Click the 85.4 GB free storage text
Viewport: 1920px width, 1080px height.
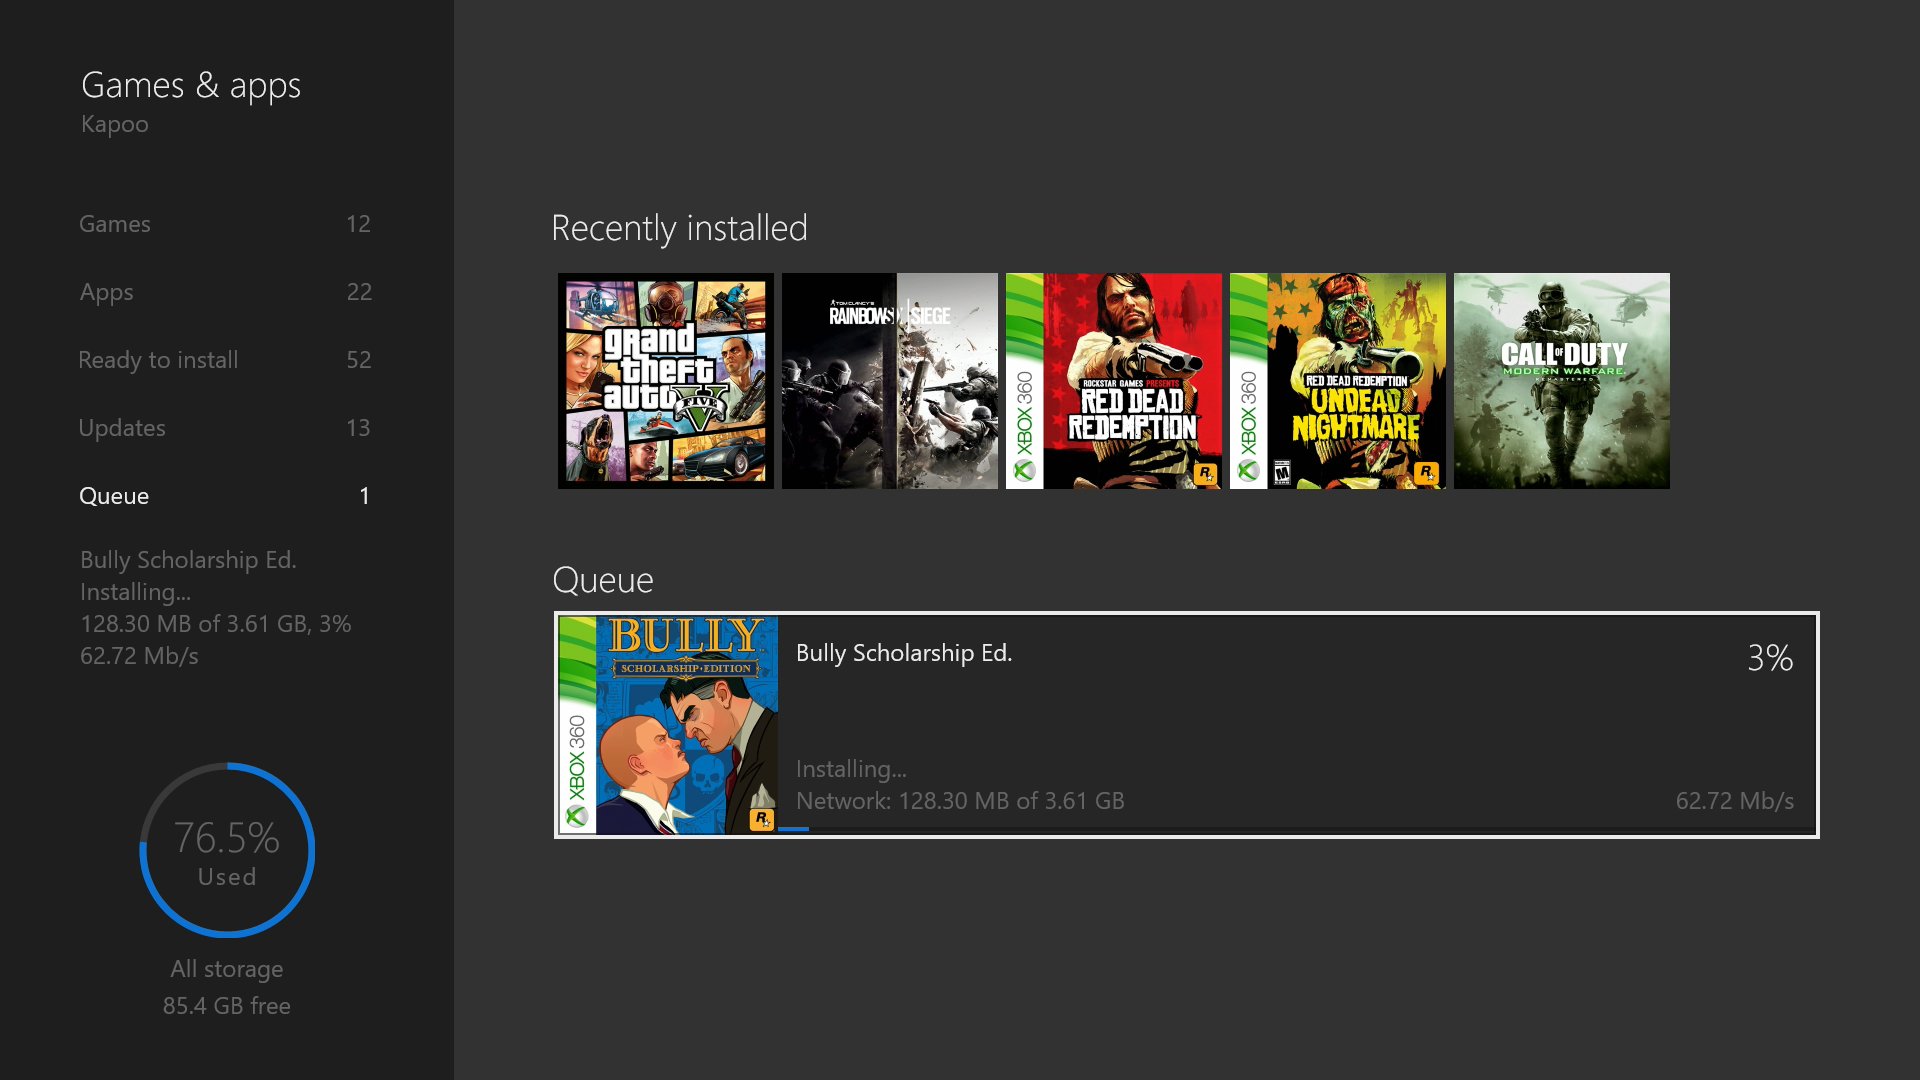click(227, 1006)
